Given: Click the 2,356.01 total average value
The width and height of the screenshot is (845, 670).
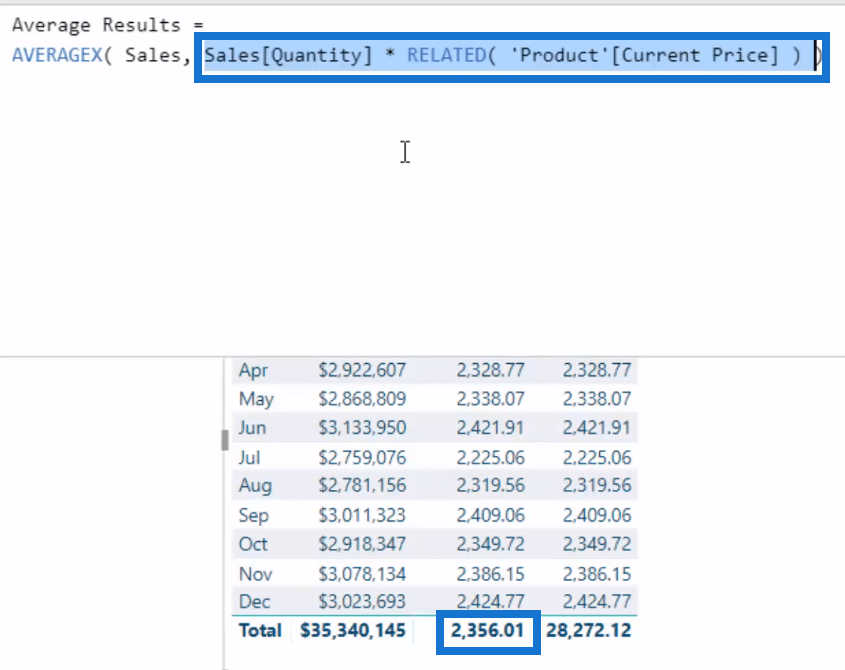Looking at the screenshot, I should [487, 630].
